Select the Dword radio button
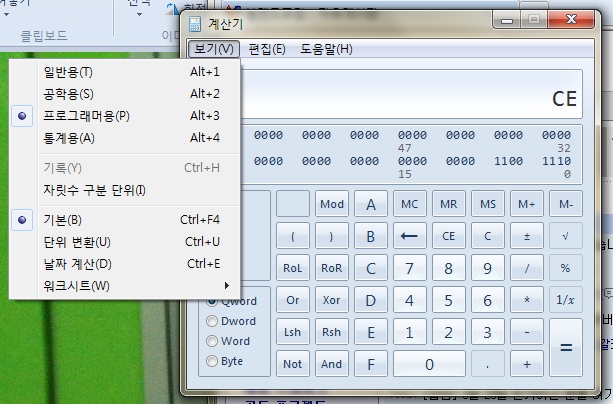Image resolution: width=613 pixels, height=404 pixels. (213, 321)
